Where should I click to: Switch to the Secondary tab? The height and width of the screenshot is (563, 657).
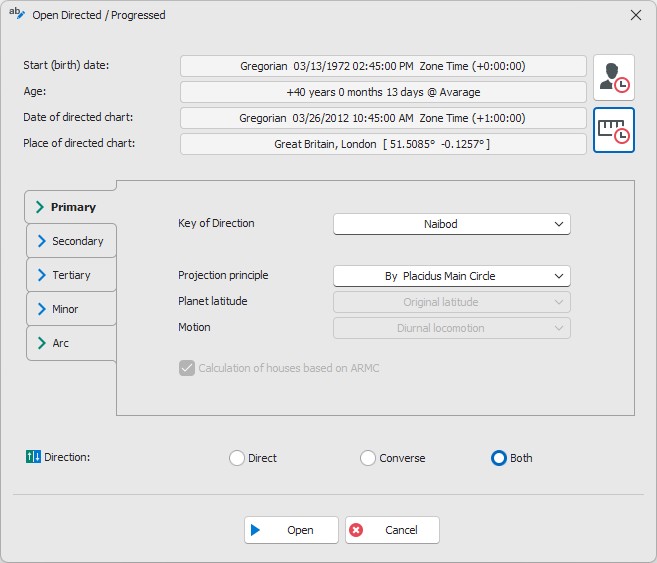(x=71, y=241)
